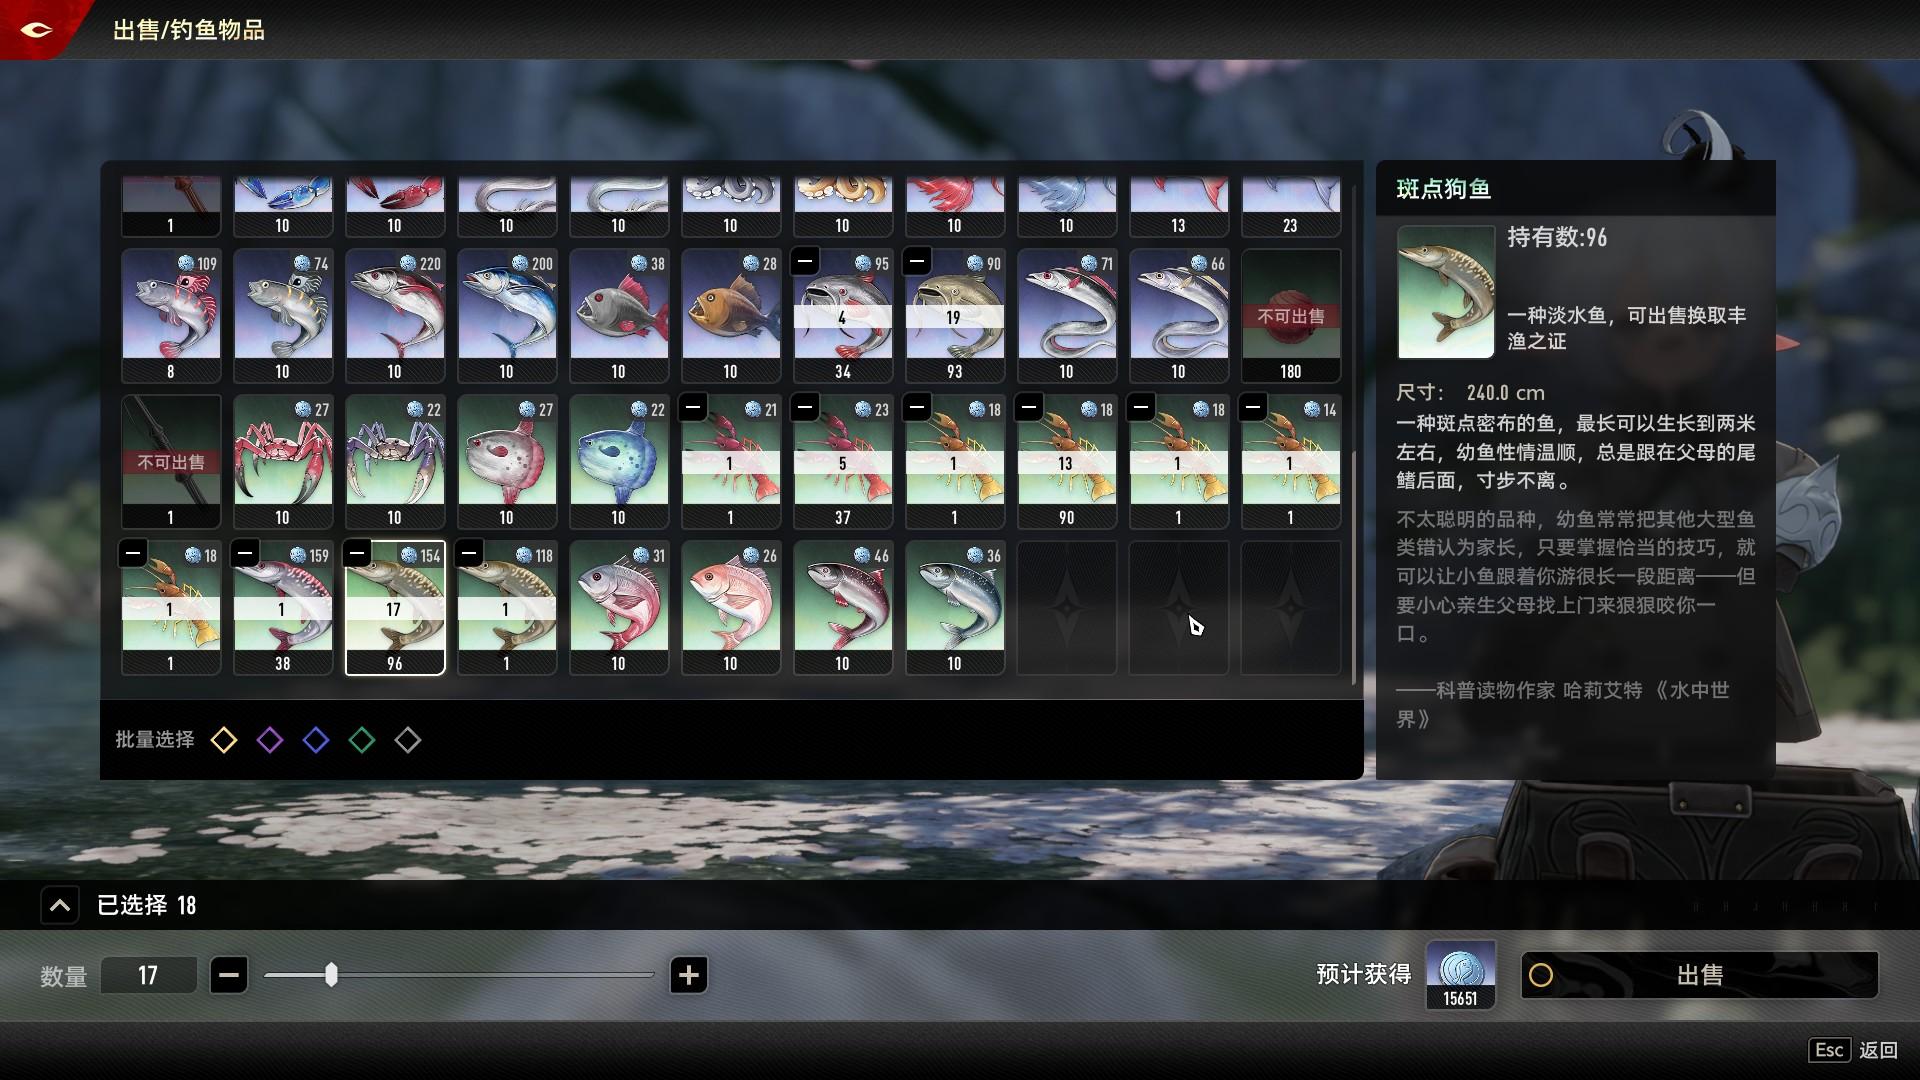
Task: Select the red crab card priced 27
Action: coord(282,461)
